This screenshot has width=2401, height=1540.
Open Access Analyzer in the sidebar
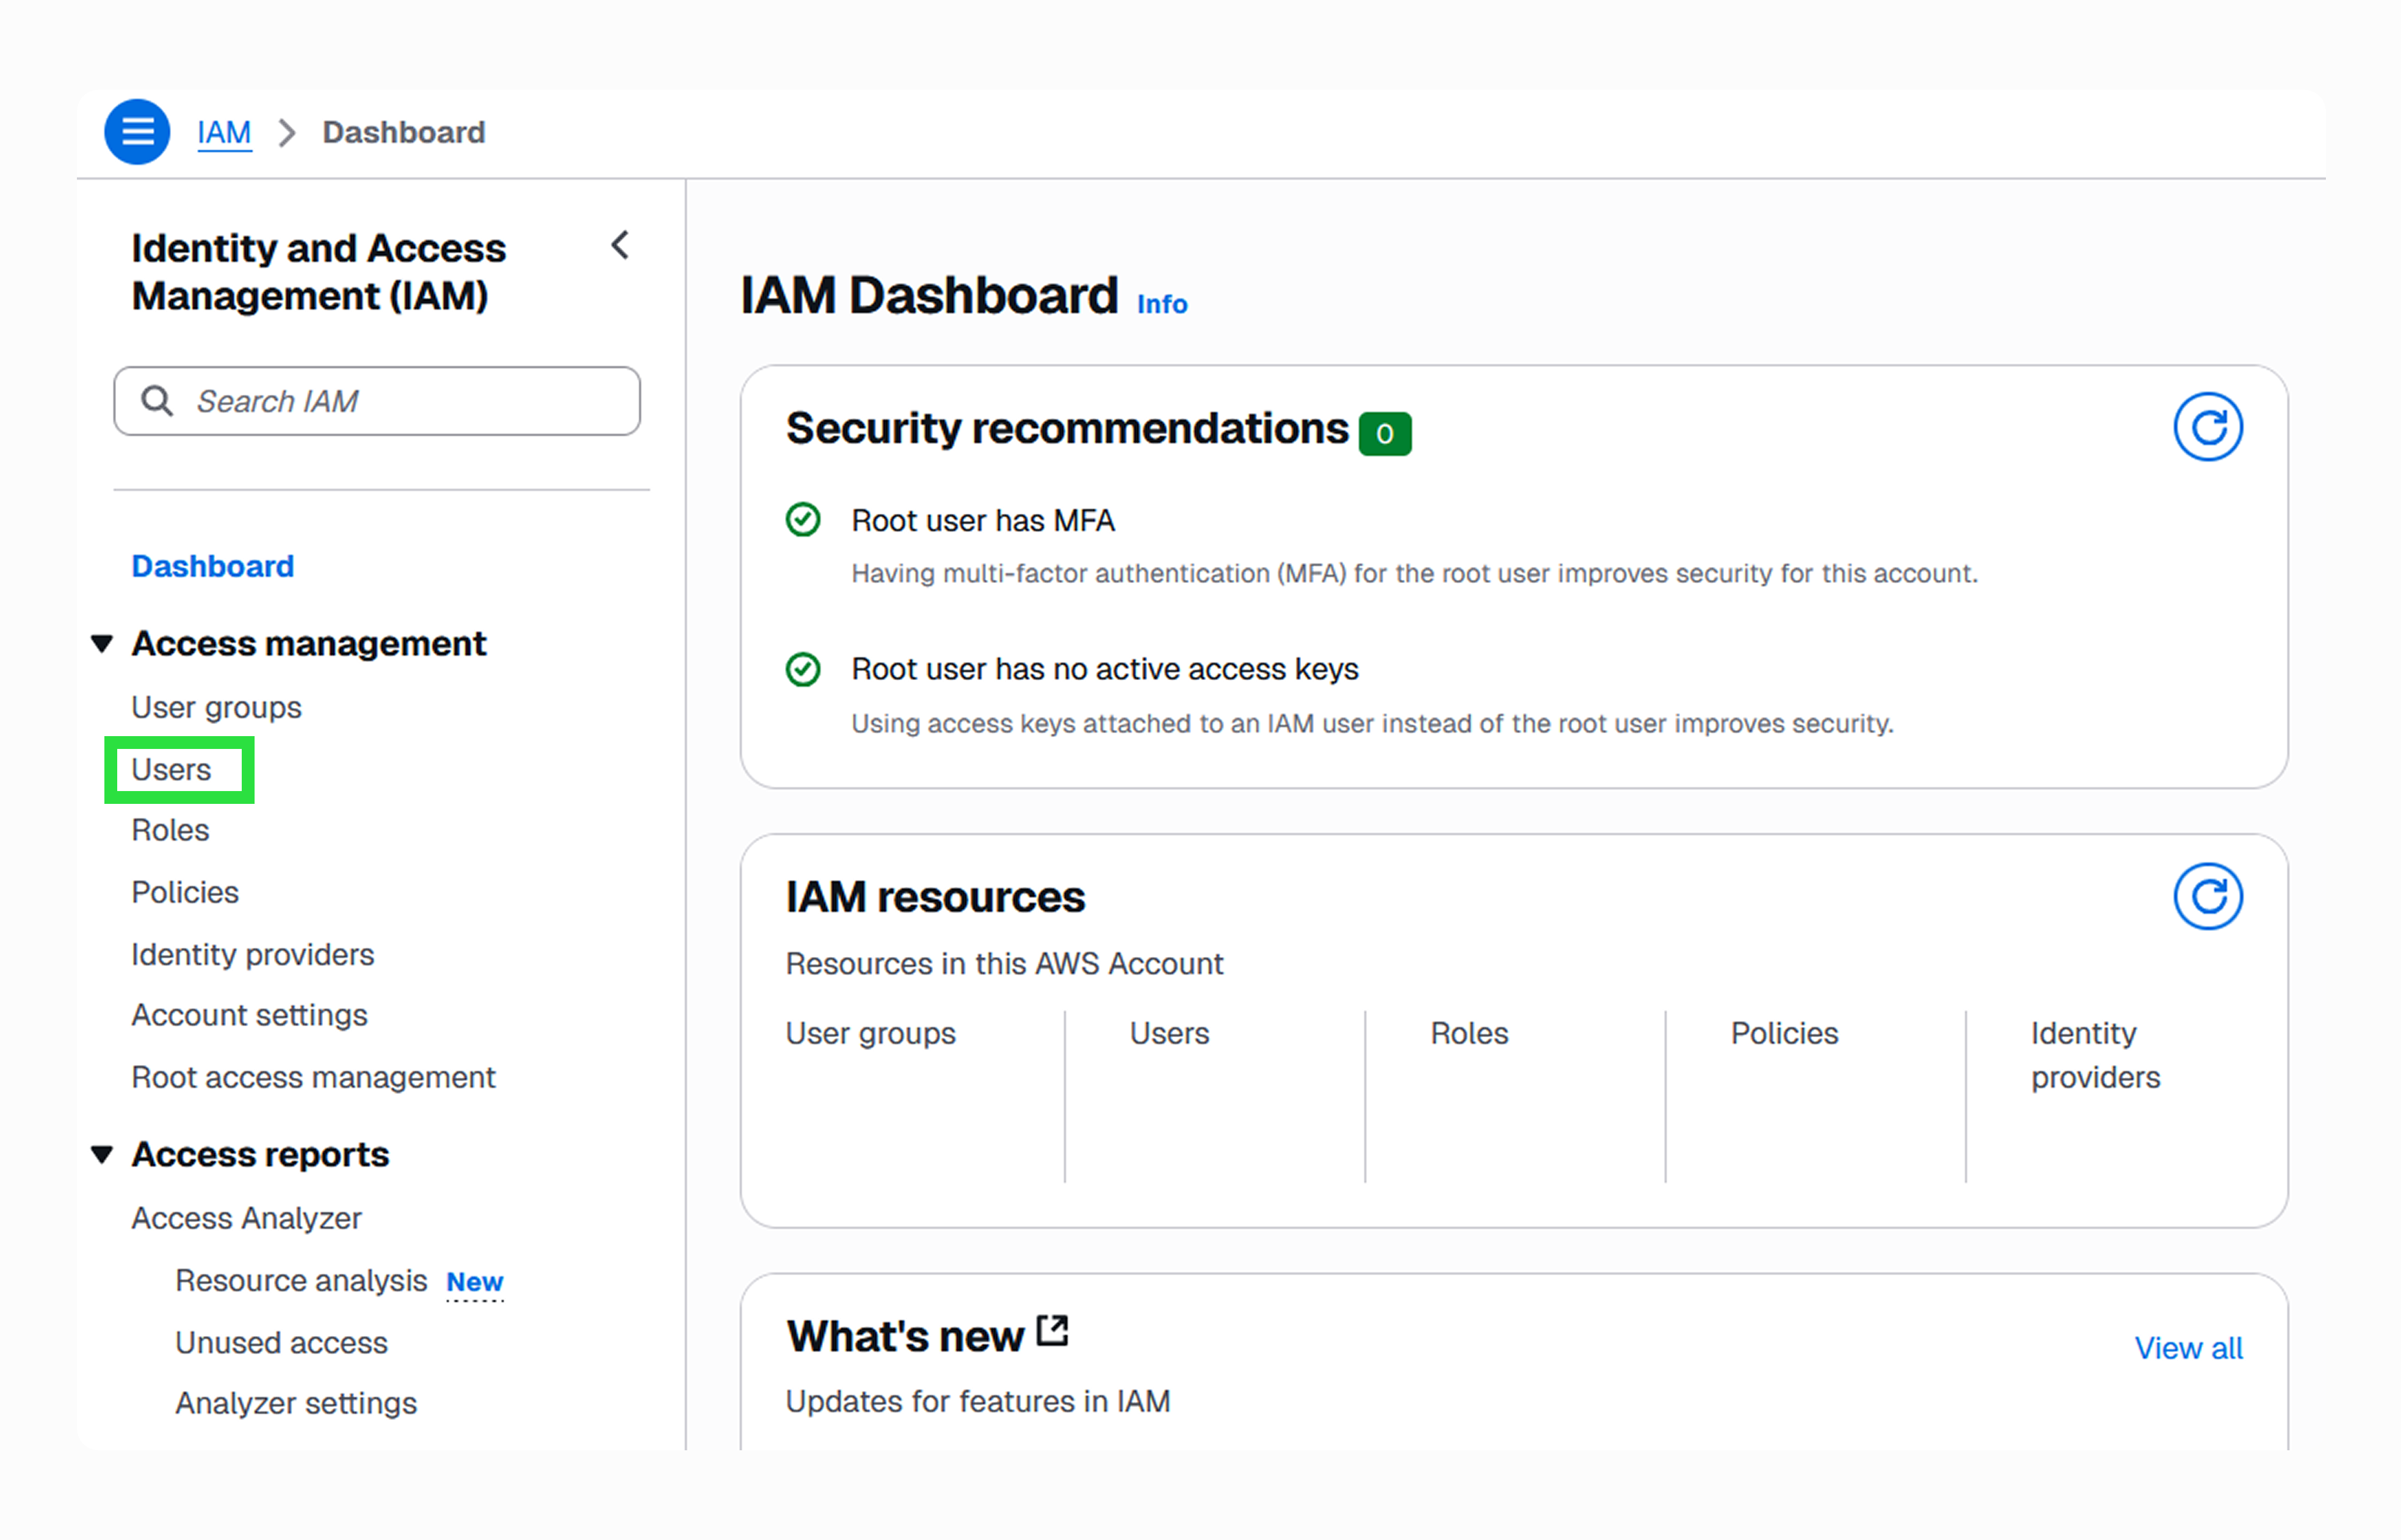coord(246,1218)
